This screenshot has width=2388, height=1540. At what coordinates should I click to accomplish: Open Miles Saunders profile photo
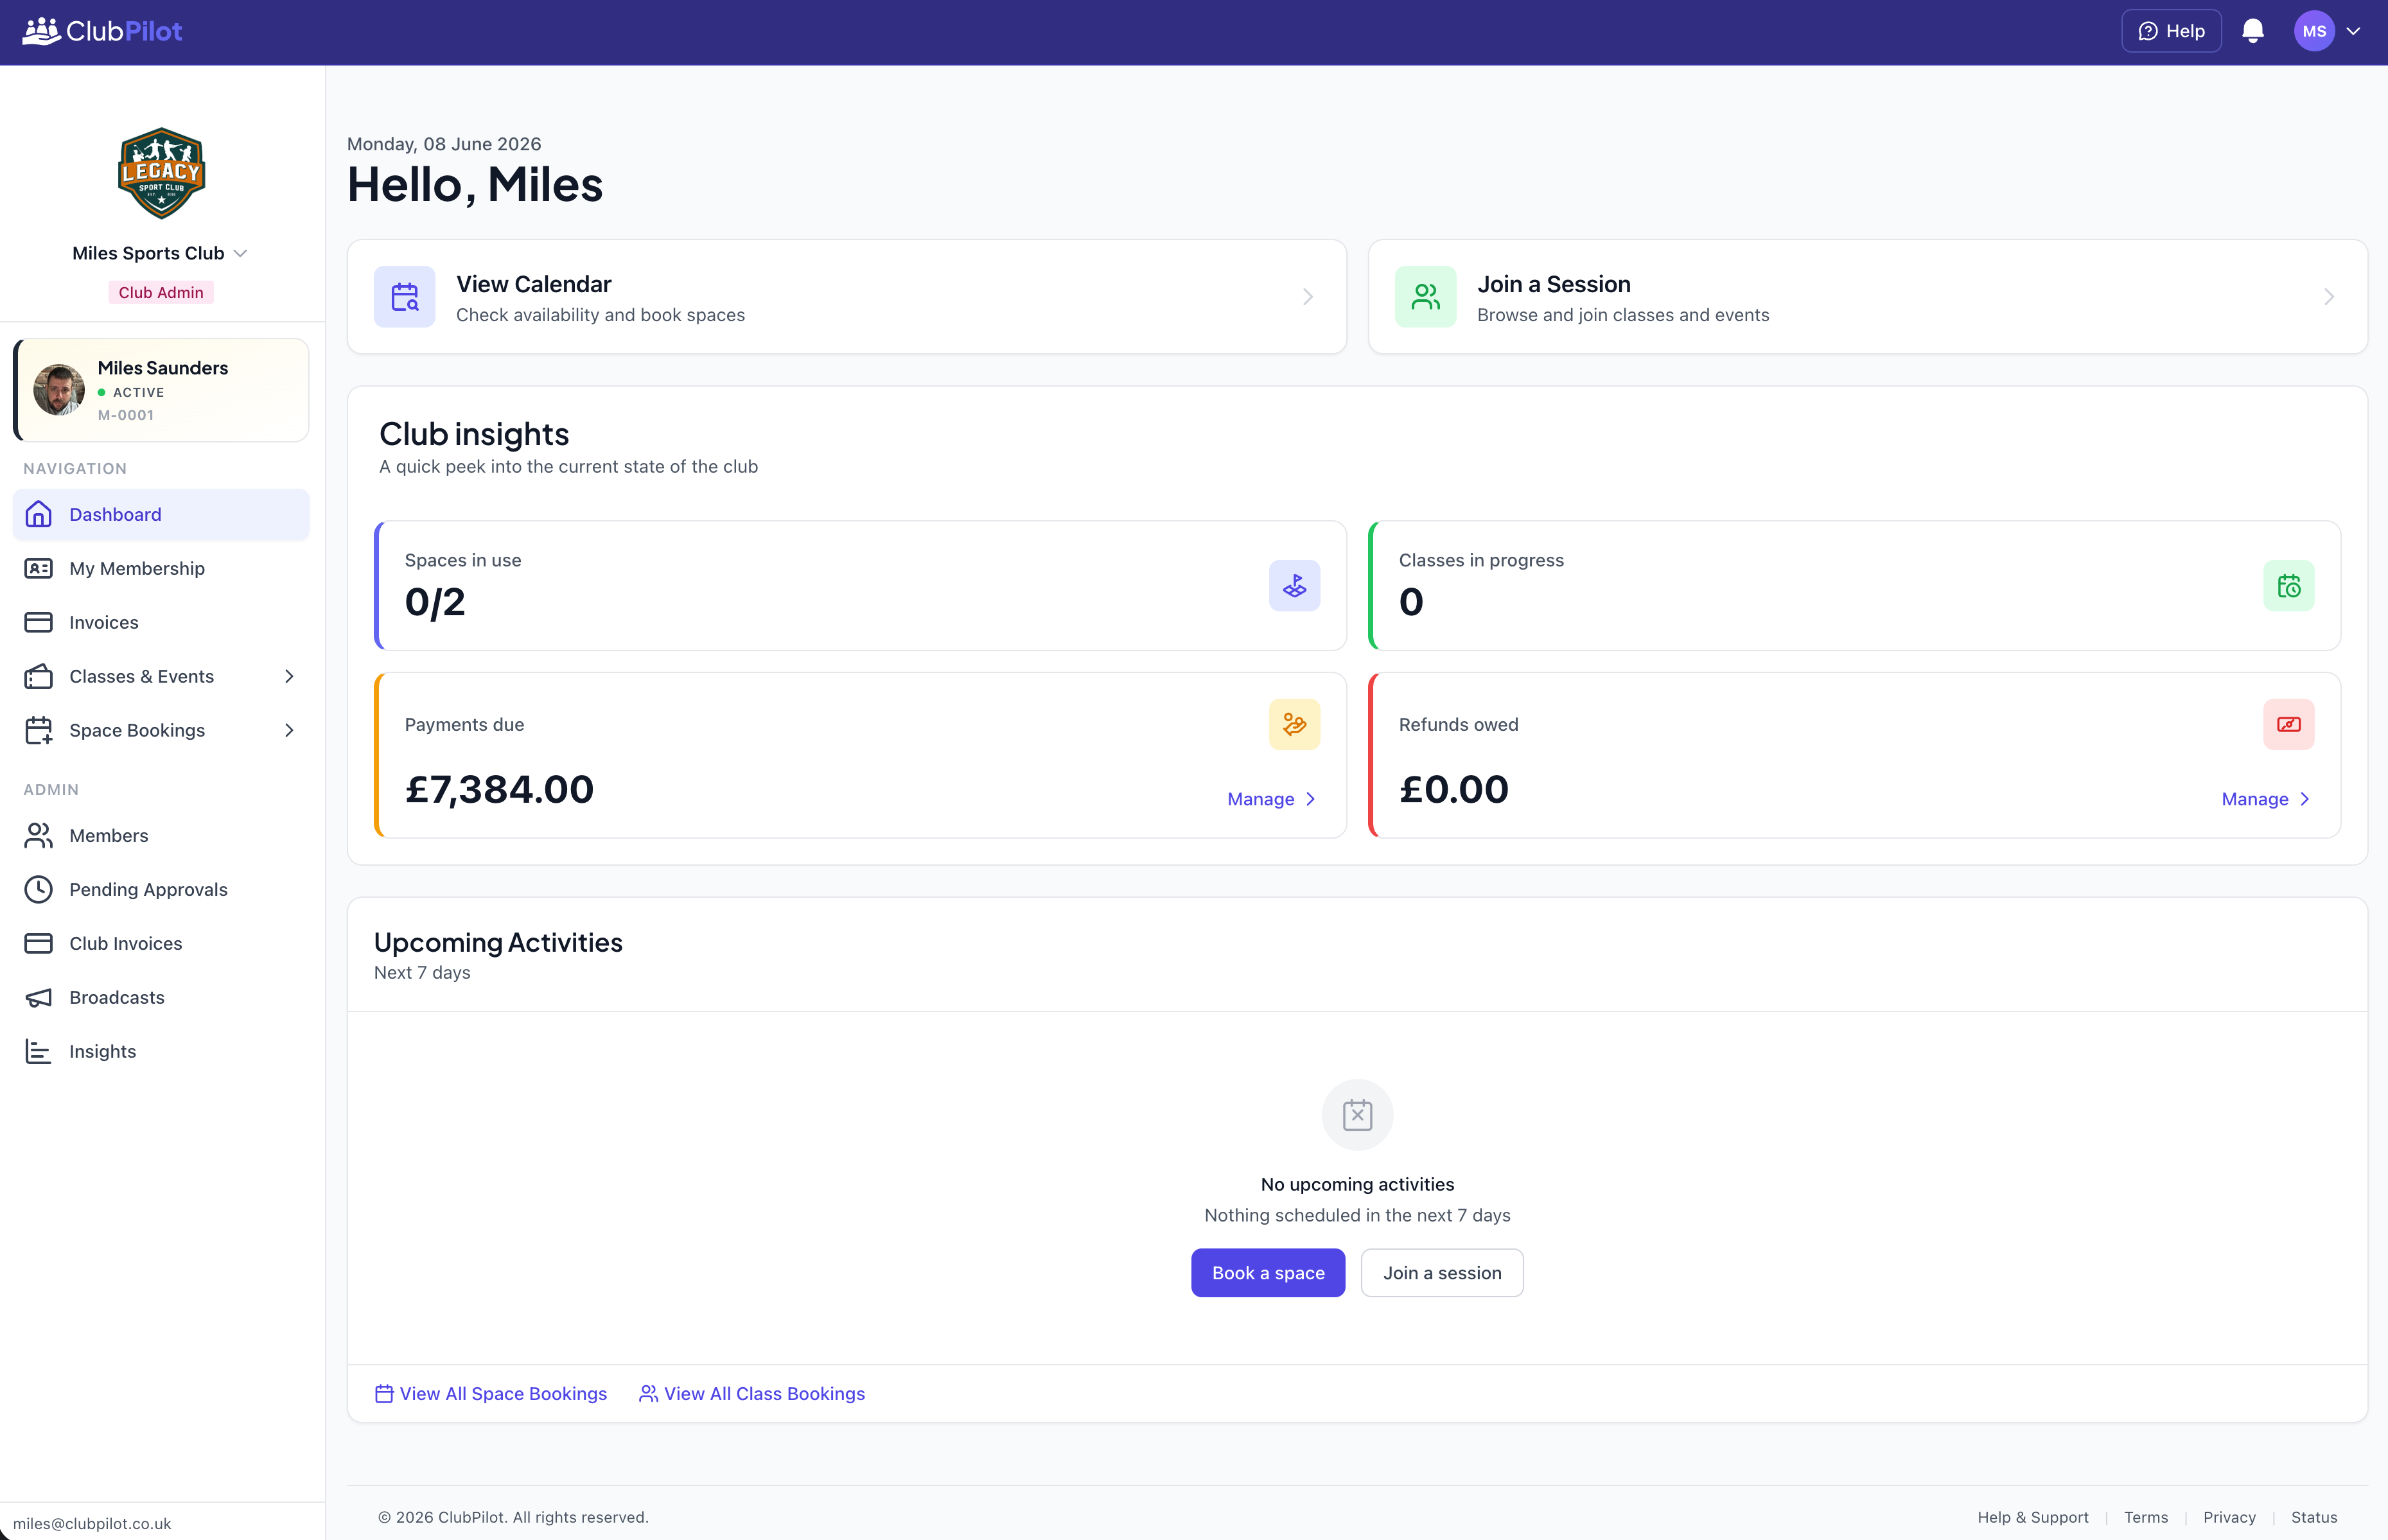(59, 390)
